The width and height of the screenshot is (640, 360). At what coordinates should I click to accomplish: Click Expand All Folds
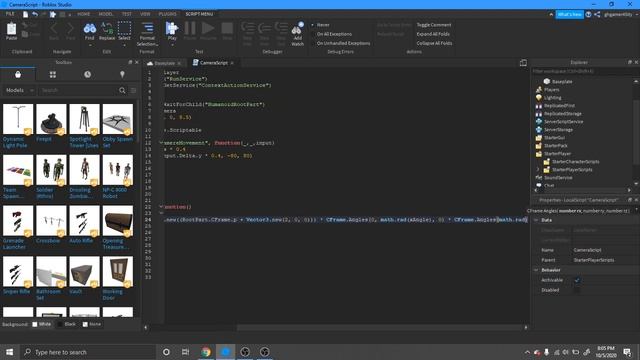pyautogui.click(x=433, y=34)
